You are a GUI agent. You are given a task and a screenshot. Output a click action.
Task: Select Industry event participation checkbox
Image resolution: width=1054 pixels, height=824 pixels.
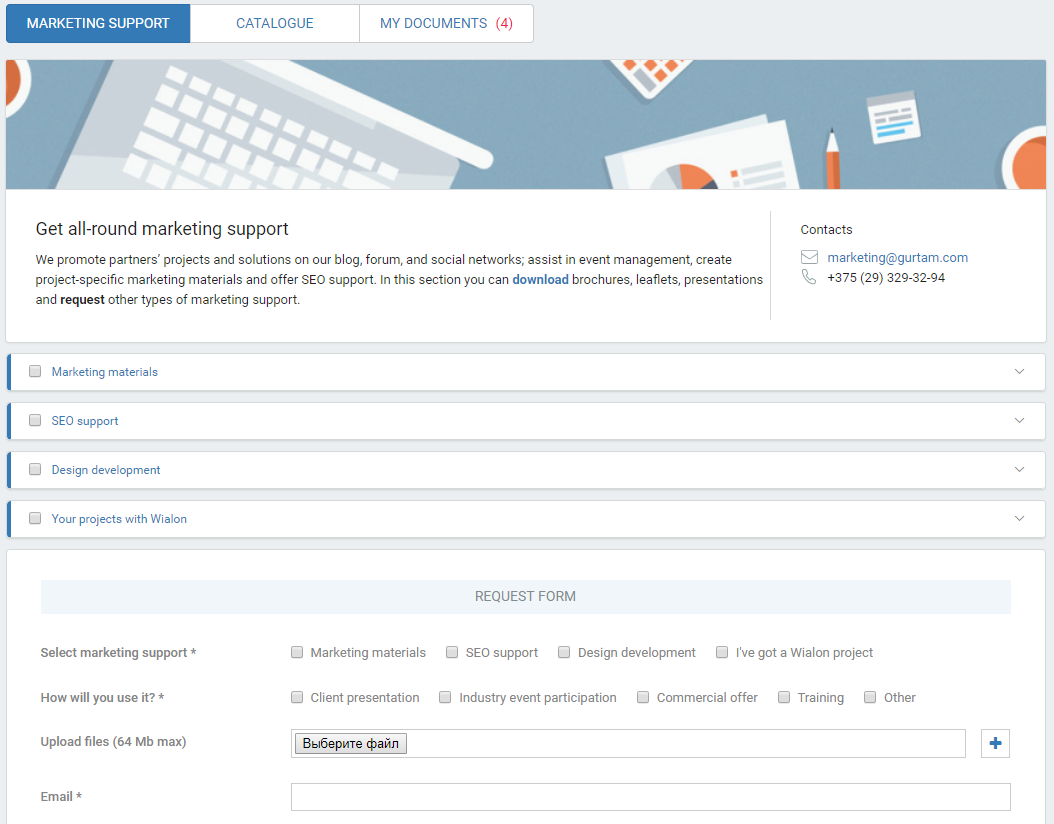[x=445, y=698]
